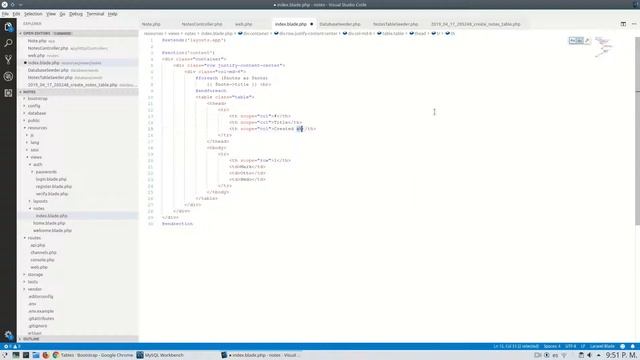Open .env.example in the explorer
Screen dimensions: 640x360
[x=41, y=311]
